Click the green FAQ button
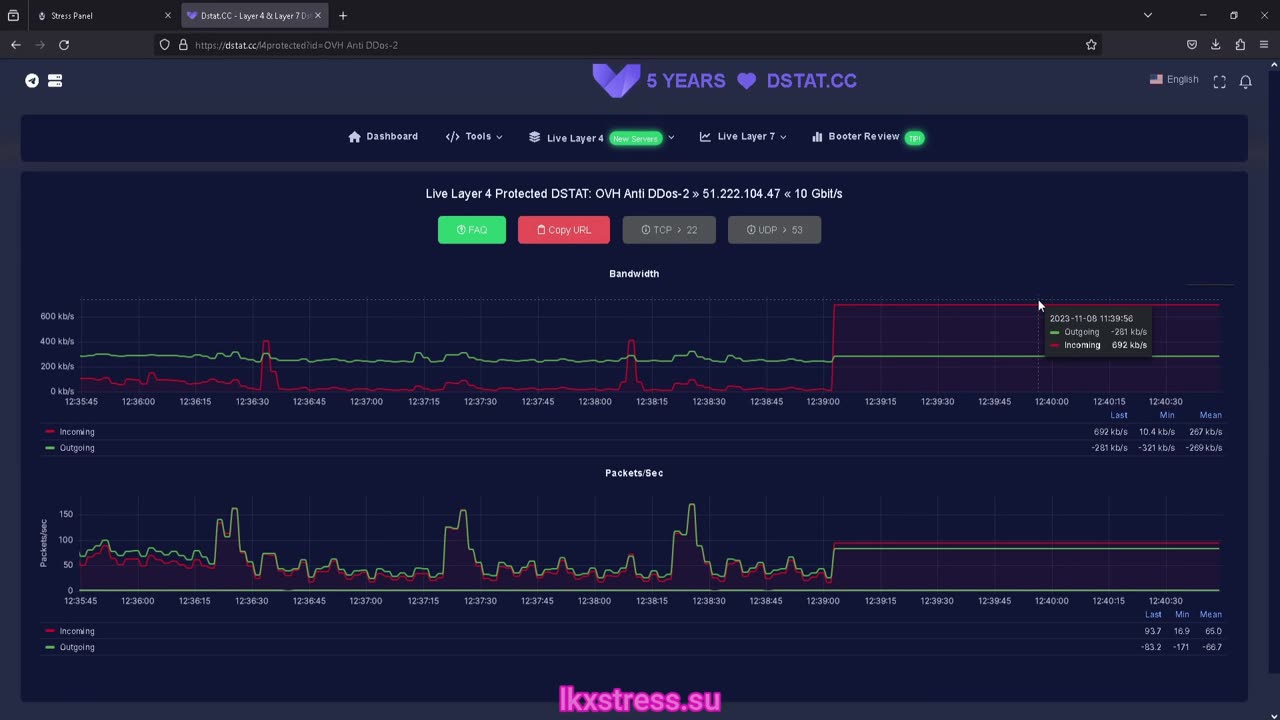 [x=472, y=230]
